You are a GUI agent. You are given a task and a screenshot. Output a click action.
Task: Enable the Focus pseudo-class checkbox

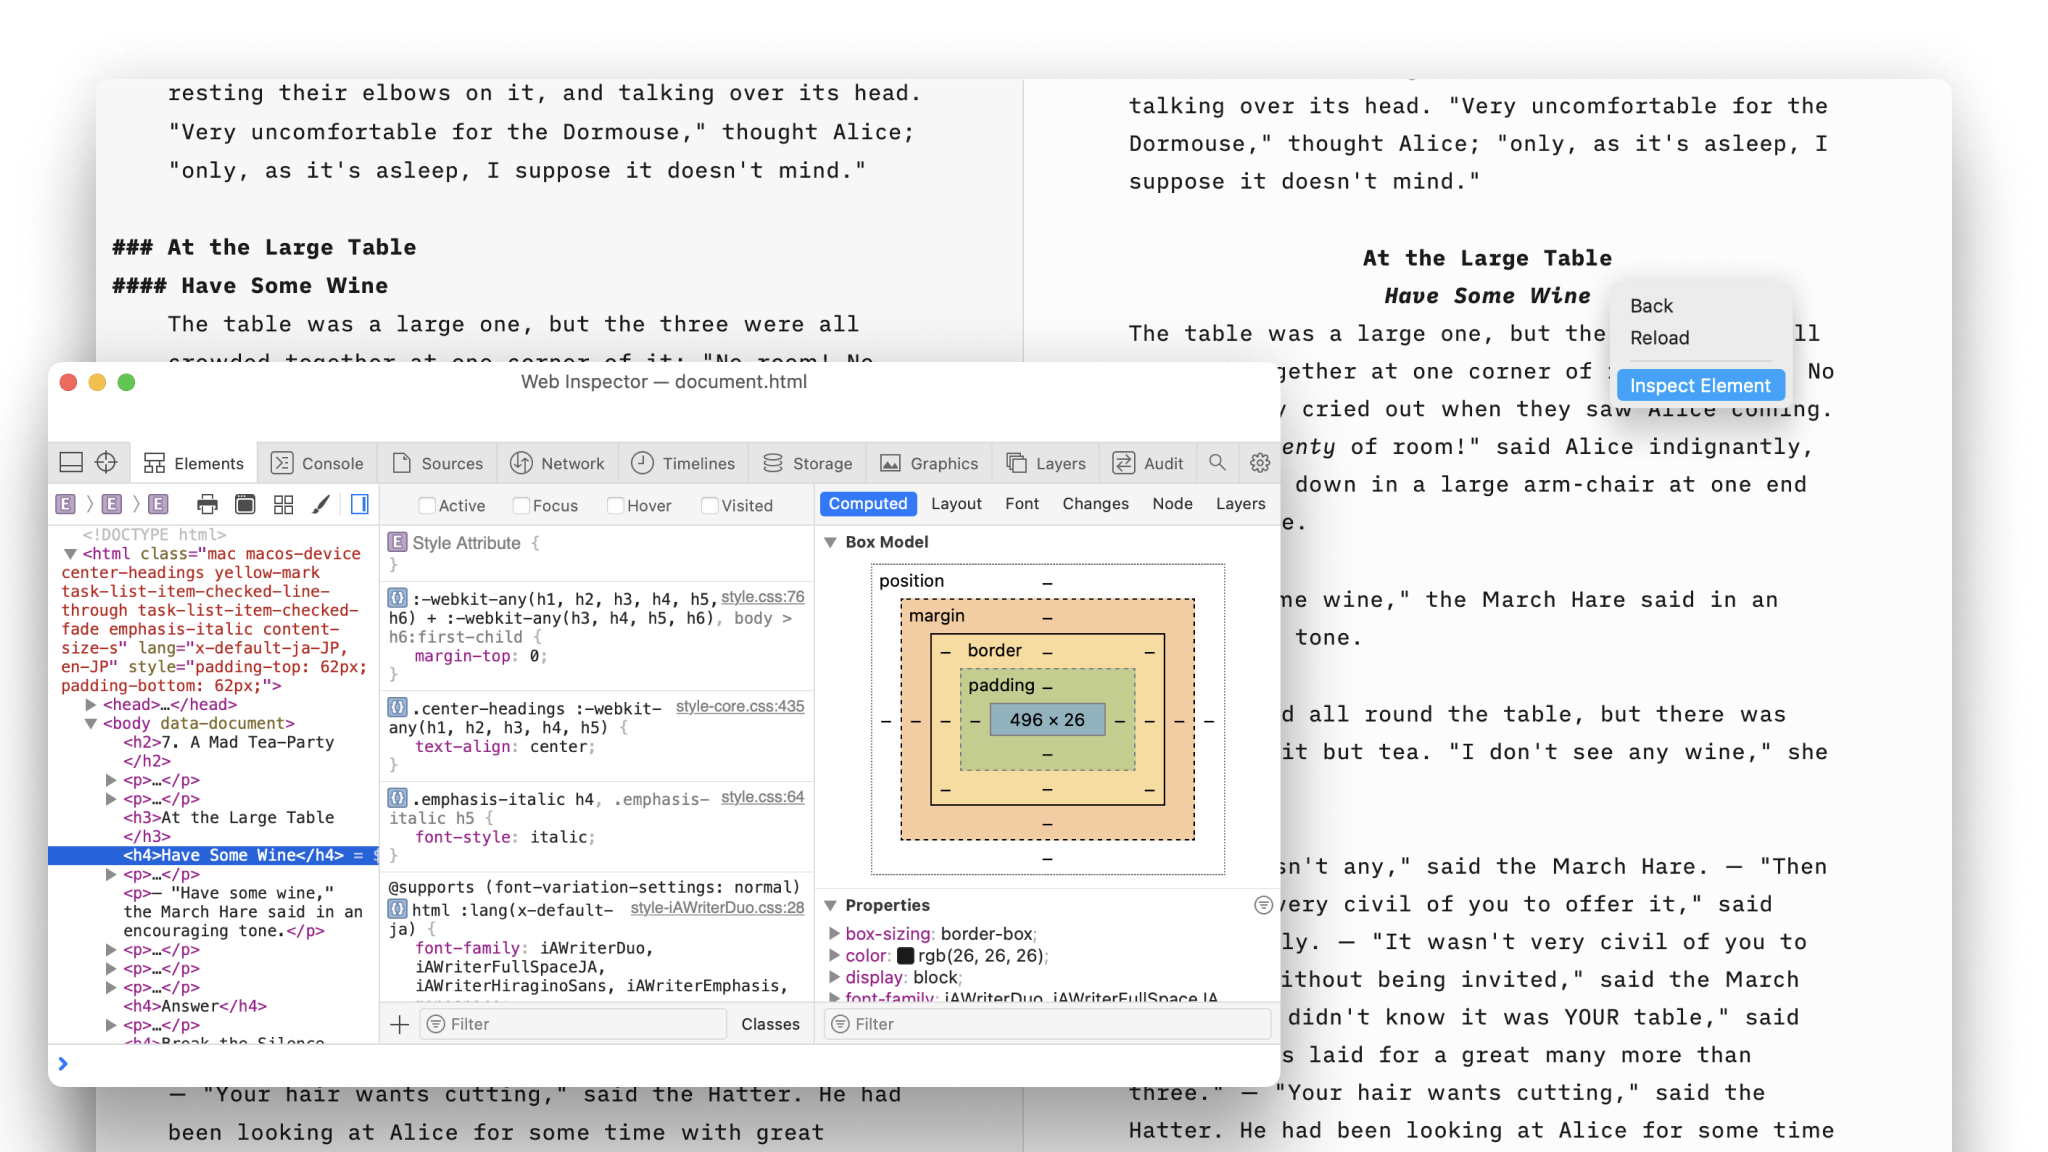coord(521,506)
